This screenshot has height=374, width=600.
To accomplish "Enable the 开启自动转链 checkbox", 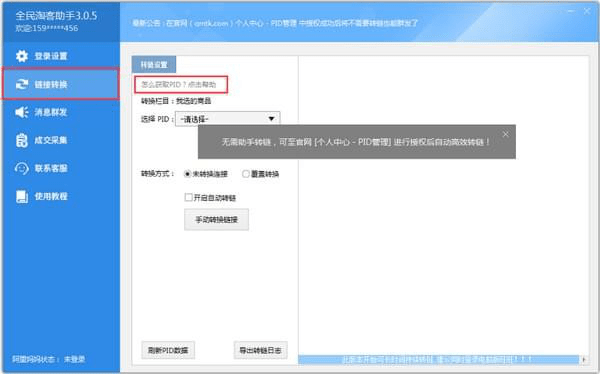I will tap(188, 198).
